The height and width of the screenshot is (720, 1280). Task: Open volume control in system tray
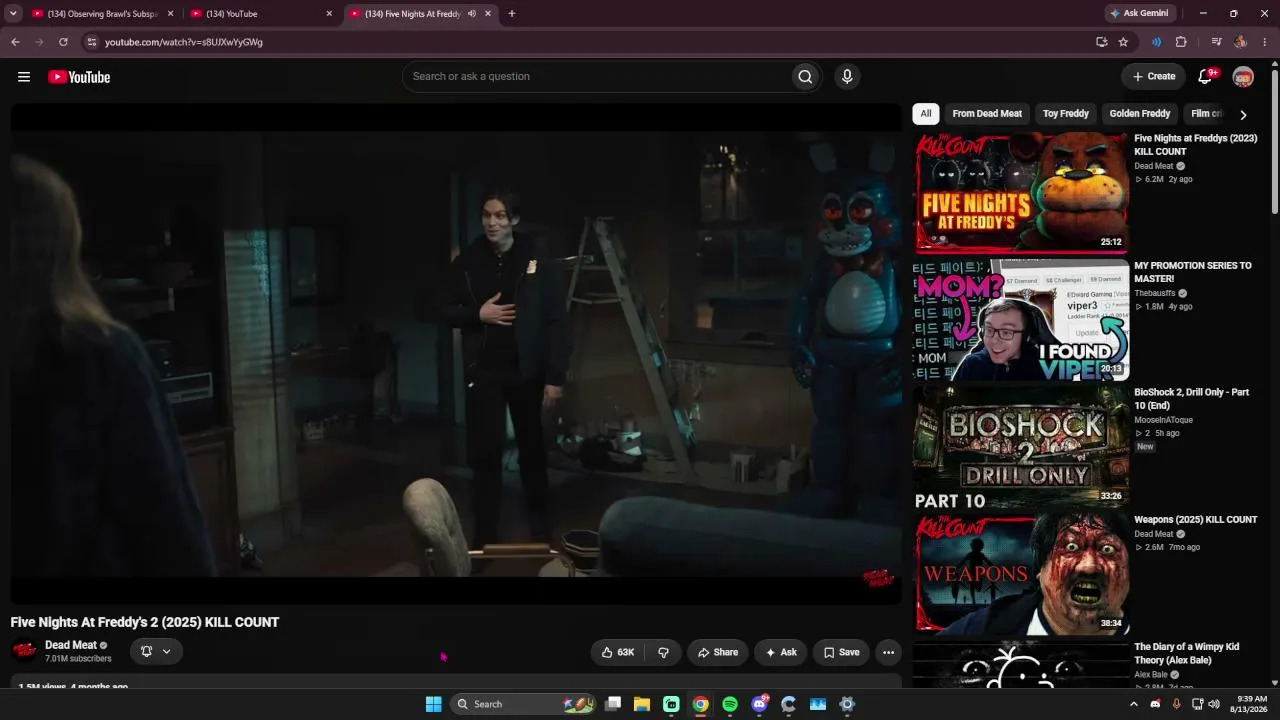click(x=1214, y=704)
